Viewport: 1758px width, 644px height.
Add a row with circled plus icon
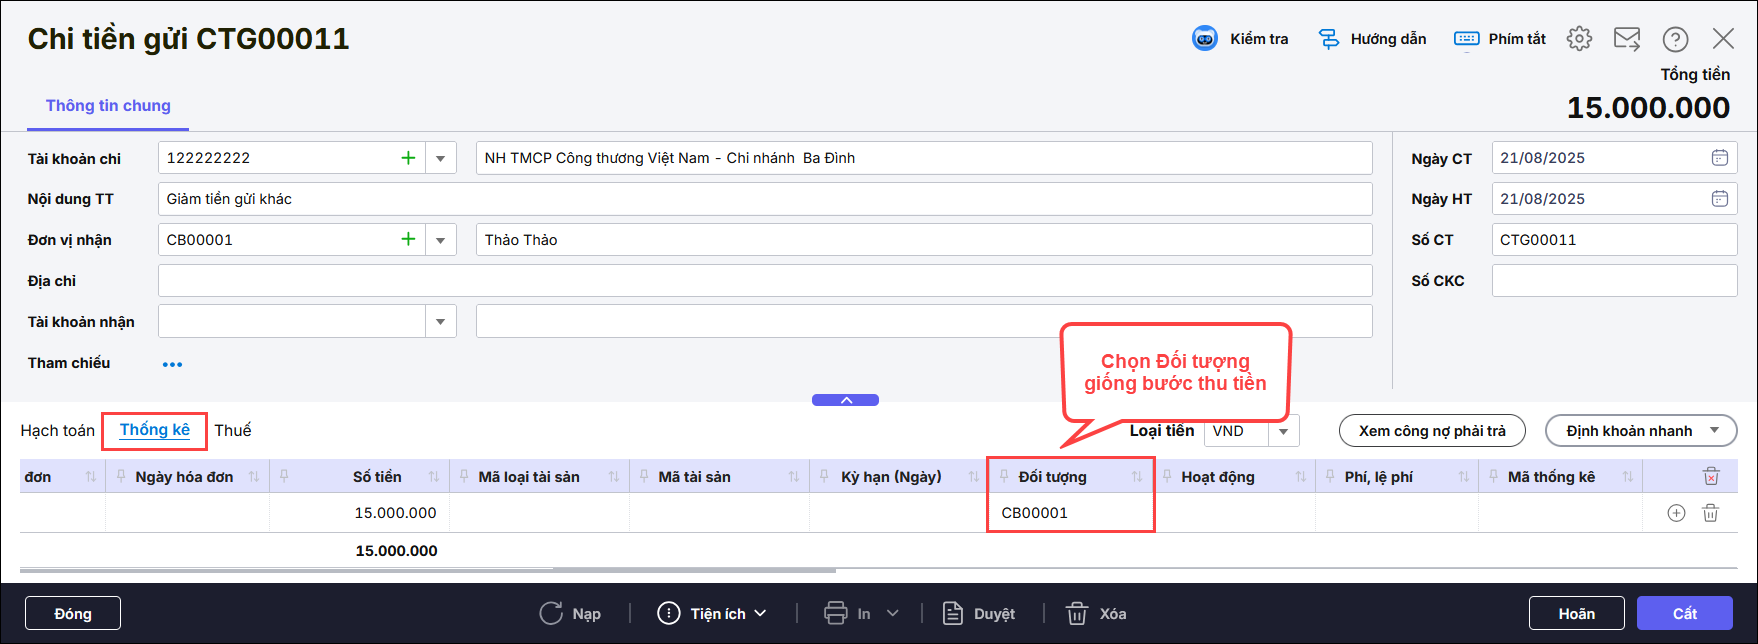coord(1677,513)
